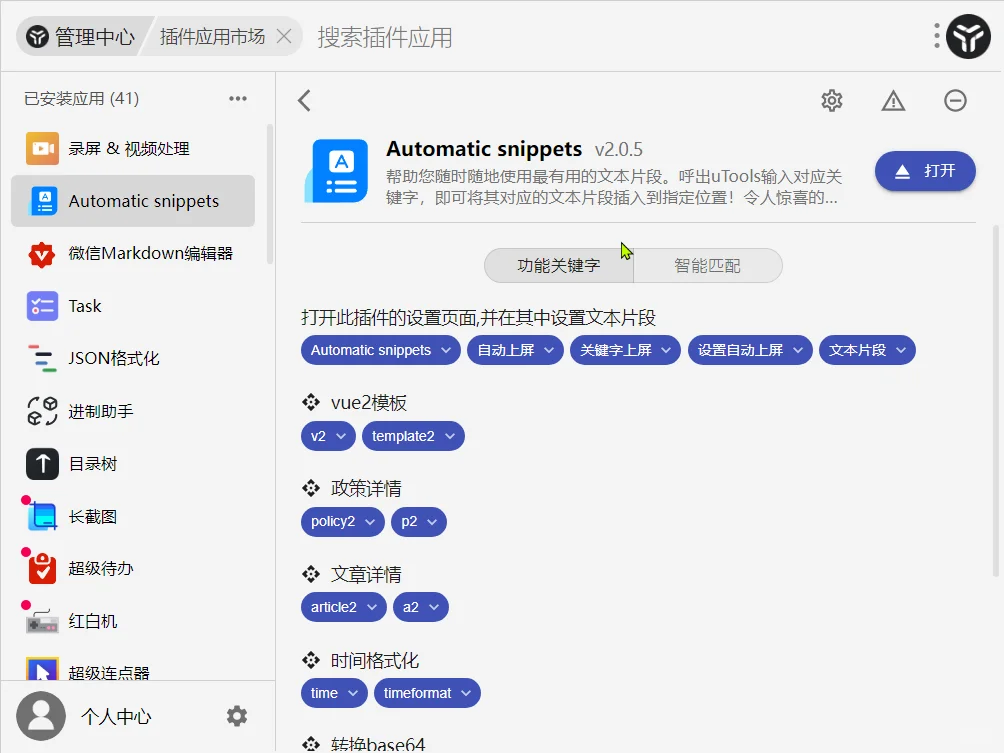Expand the v2 keyword dropdown
The width and height of the screenshot is (1004, 753).
[328, 436]
